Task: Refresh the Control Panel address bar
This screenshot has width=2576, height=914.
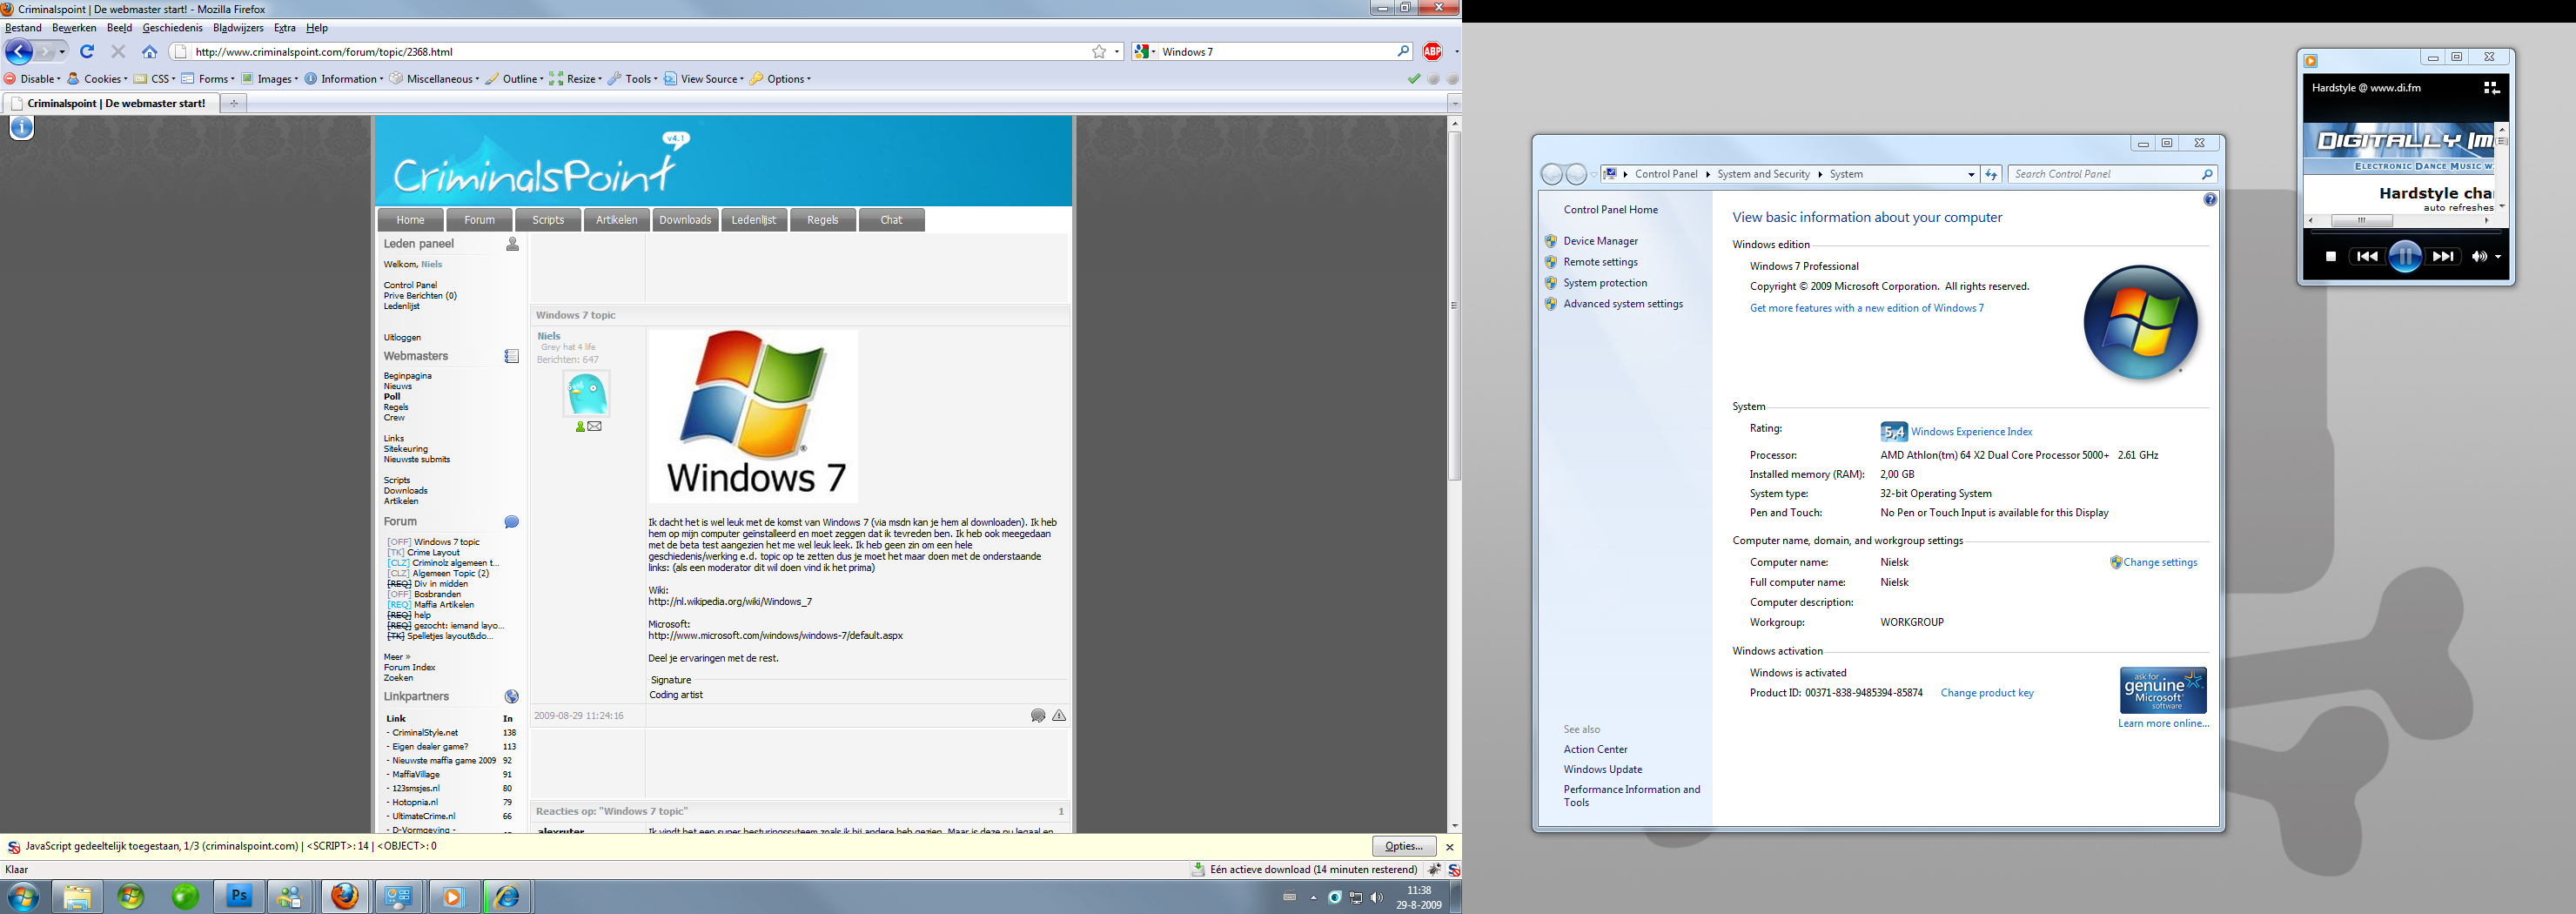Action: tap(1991, 174)
